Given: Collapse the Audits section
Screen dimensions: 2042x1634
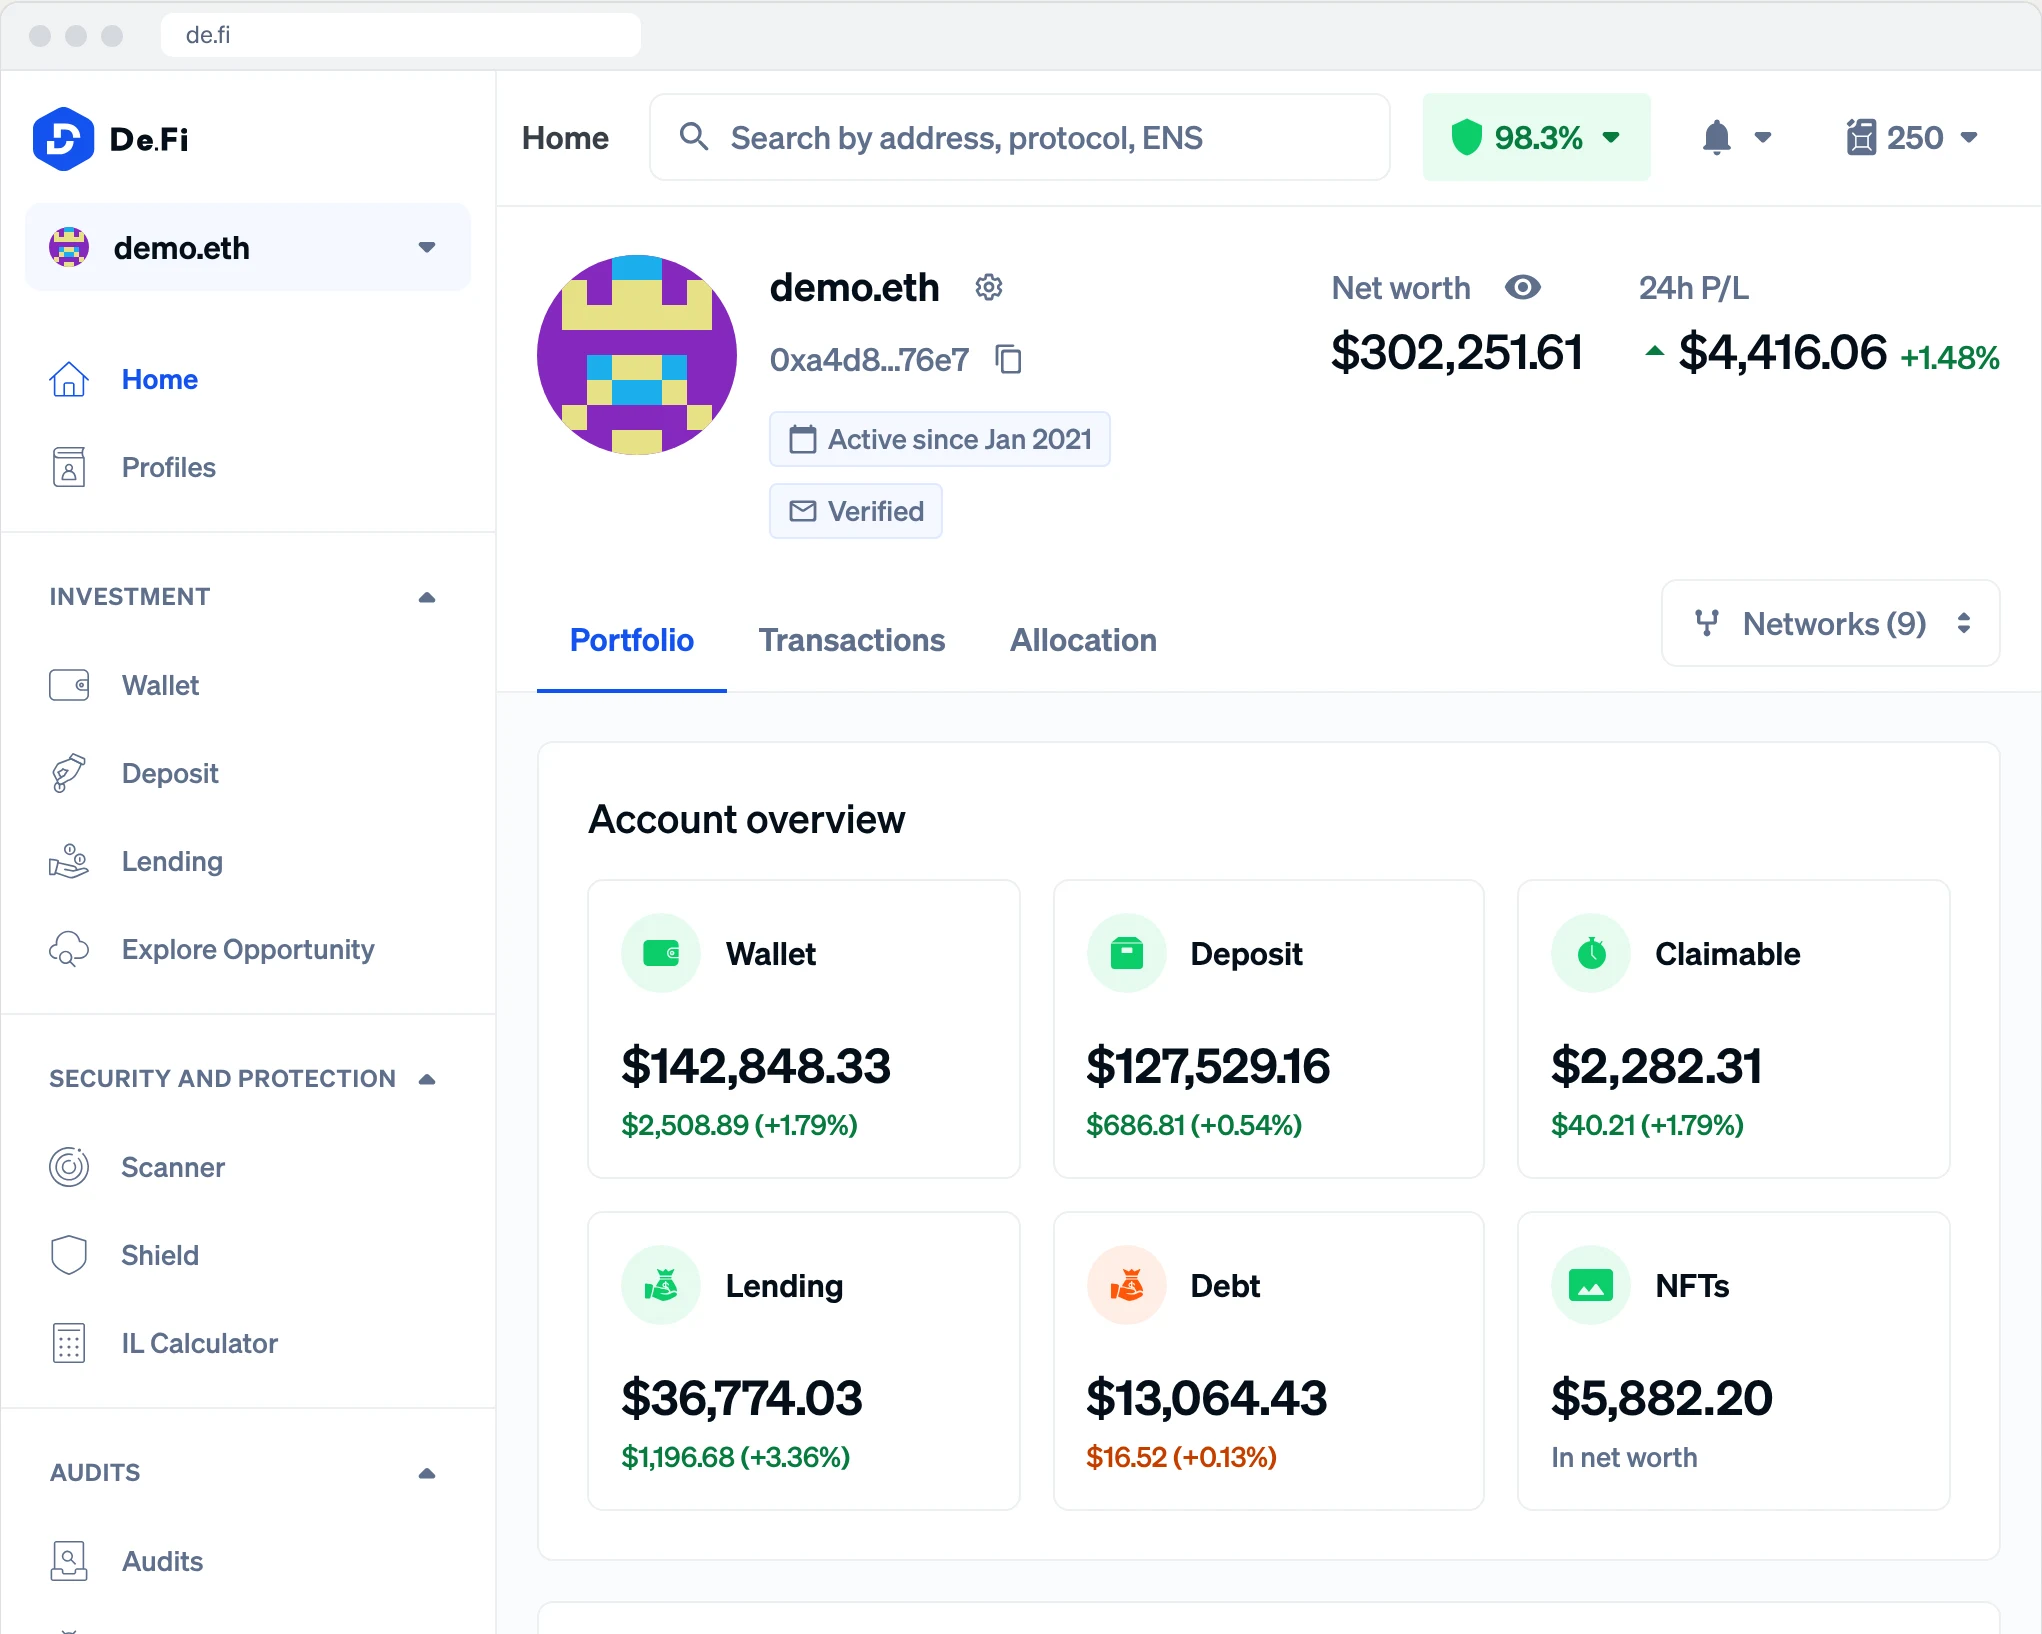Looking at the screenshot, I should [427, 1473].
